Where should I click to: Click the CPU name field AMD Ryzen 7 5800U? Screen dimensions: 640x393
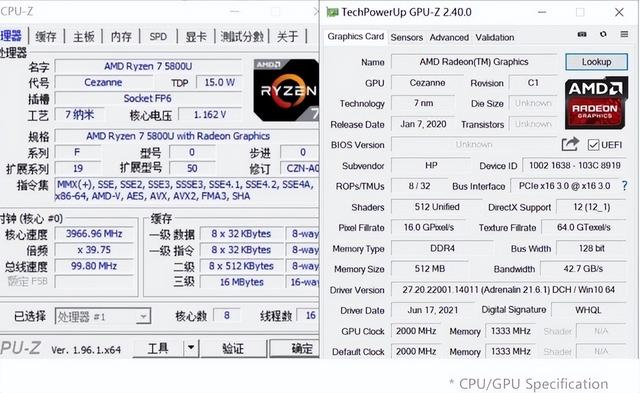(148, 66)
